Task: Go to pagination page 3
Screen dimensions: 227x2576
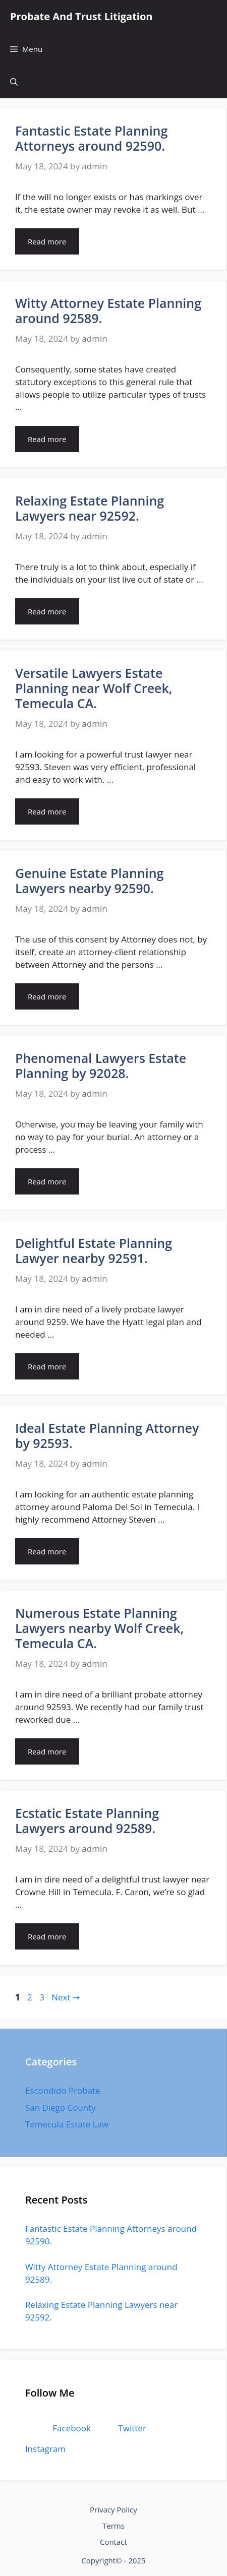Action: point(42,1996)
